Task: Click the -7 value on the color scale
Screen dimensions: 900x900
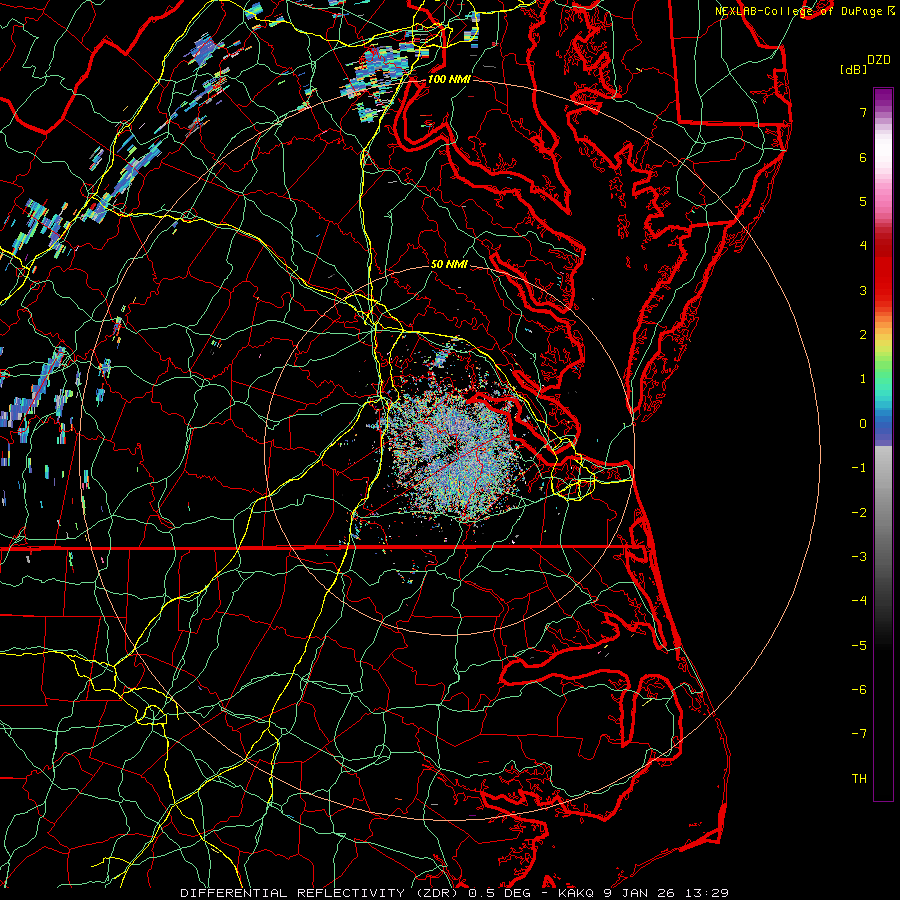Action: click(x=859, y=734)
